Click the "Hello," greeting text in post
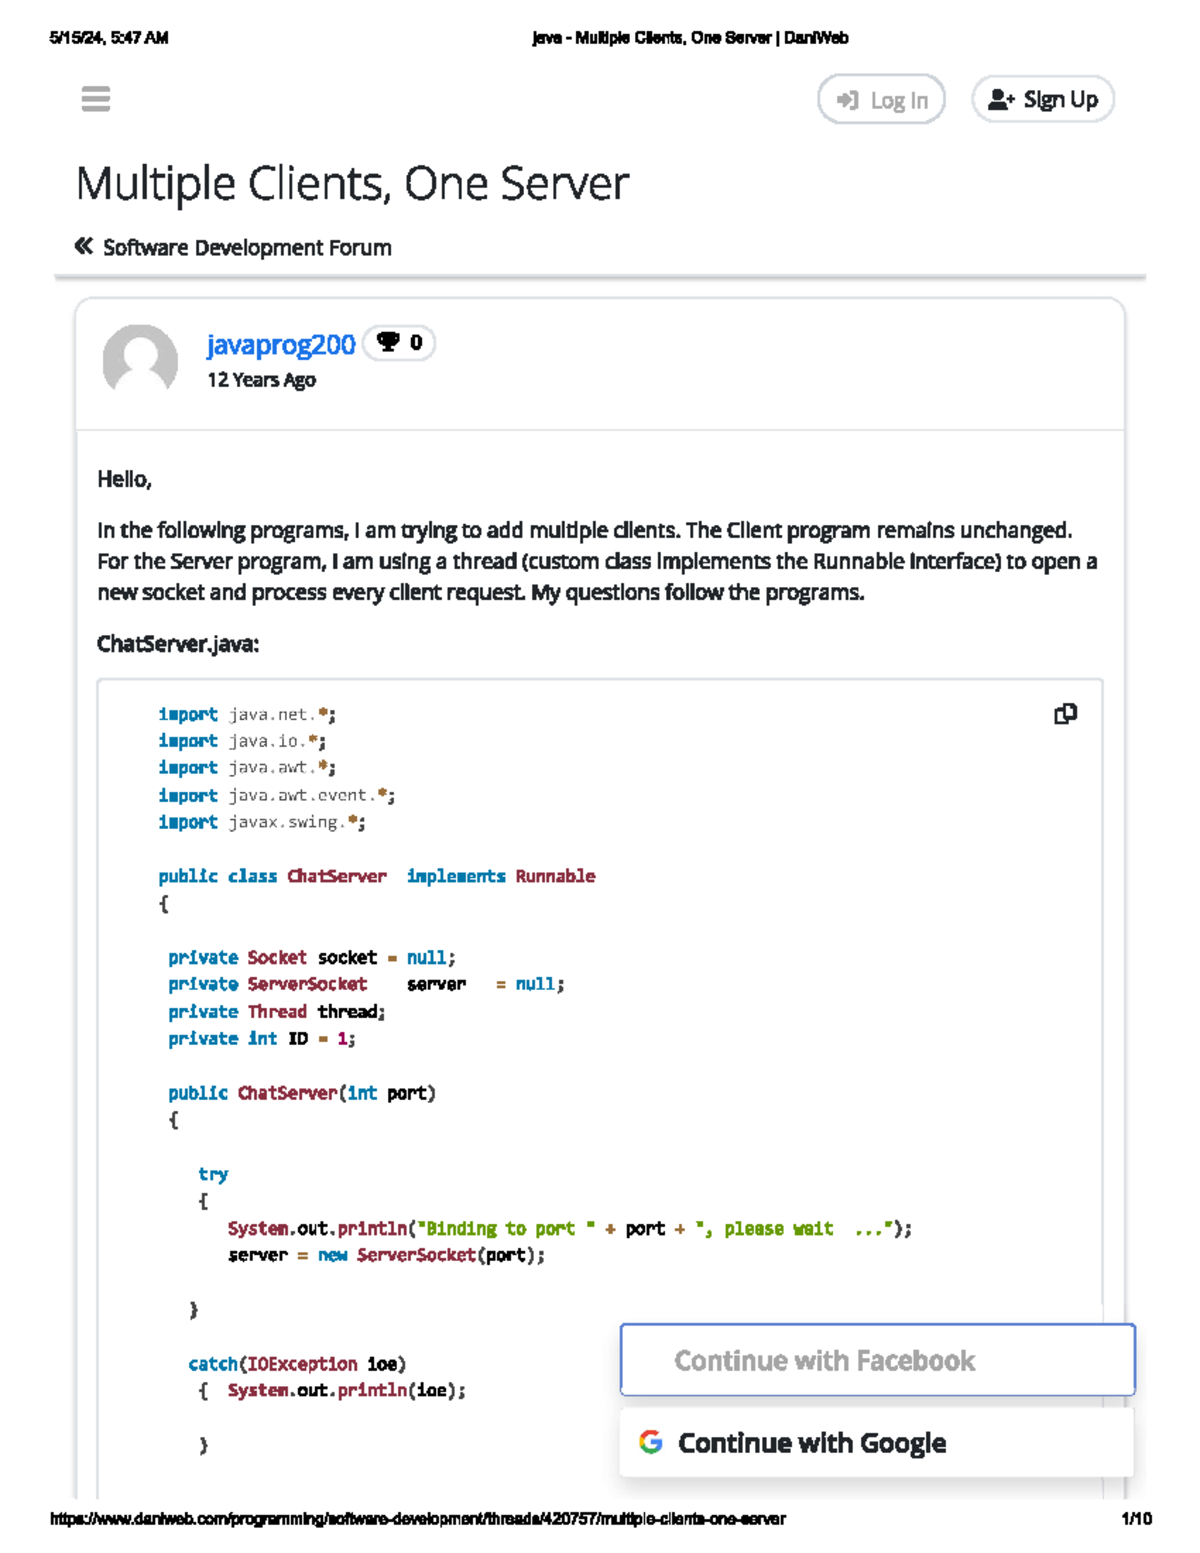 [124, 479]
